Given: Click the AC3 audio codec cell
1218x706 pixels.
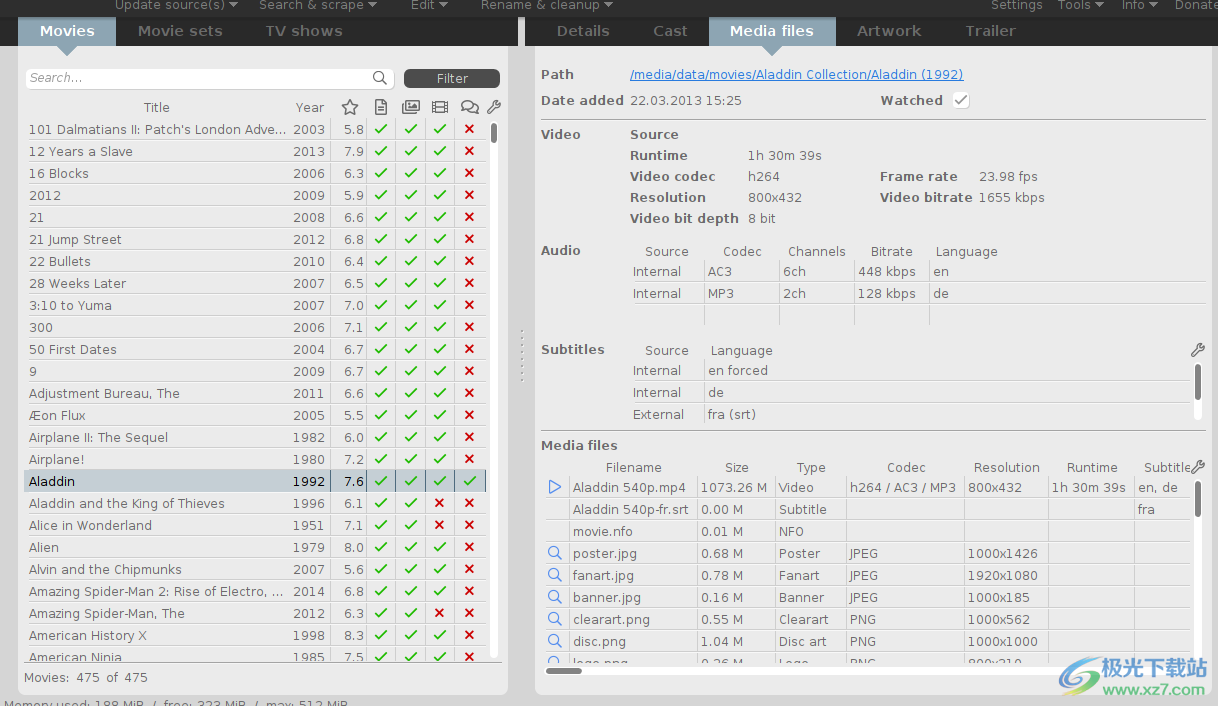Looking at the screenshot, I should tap(741, 271).
